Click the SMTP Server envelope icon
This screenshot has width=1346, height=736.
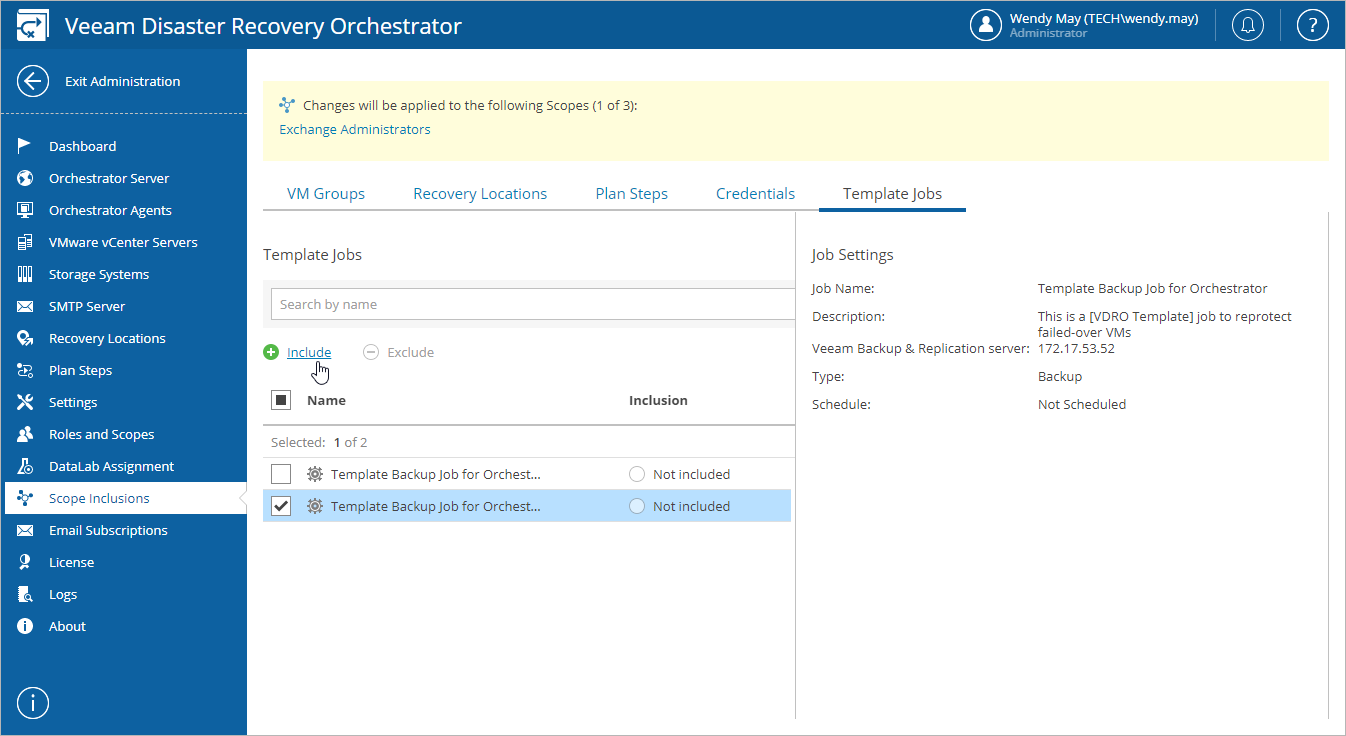pos(26,306)
